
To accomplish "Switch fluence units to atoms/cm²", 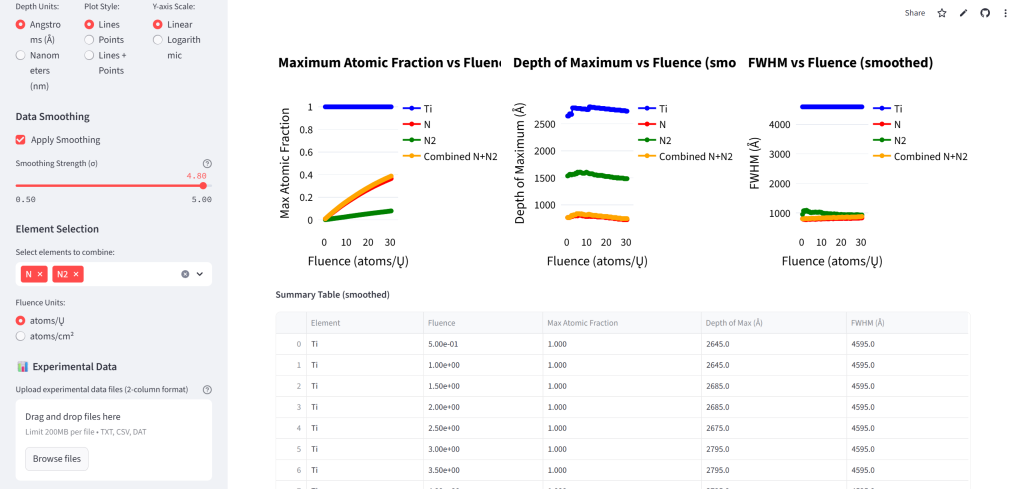I will 22,336.
